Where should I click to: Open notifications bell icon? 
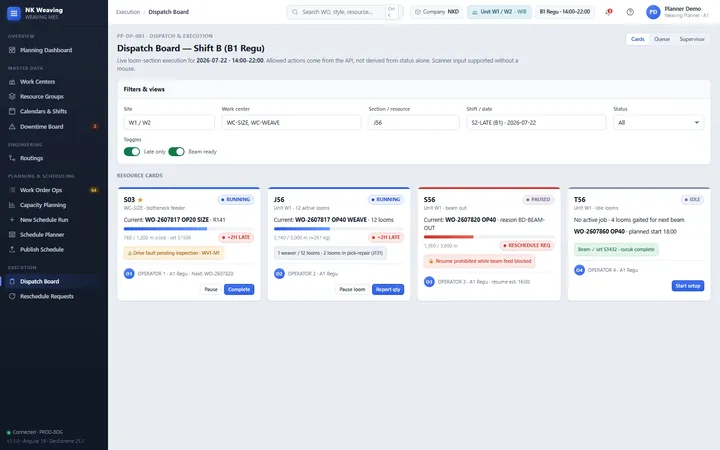(x=609, y=12)
